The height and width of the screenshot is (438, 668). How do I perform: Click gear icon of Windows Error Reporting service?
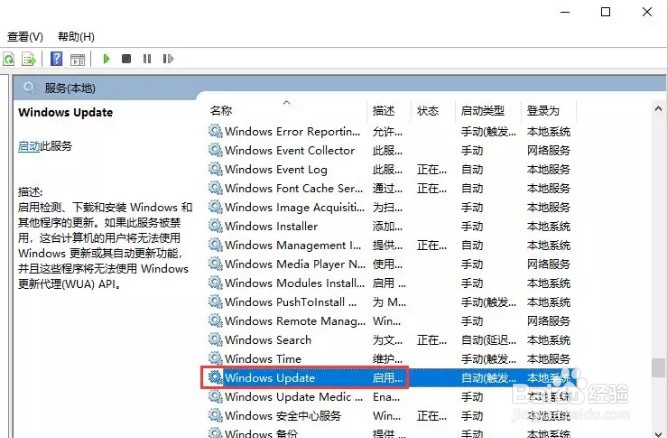pos(215,131)
